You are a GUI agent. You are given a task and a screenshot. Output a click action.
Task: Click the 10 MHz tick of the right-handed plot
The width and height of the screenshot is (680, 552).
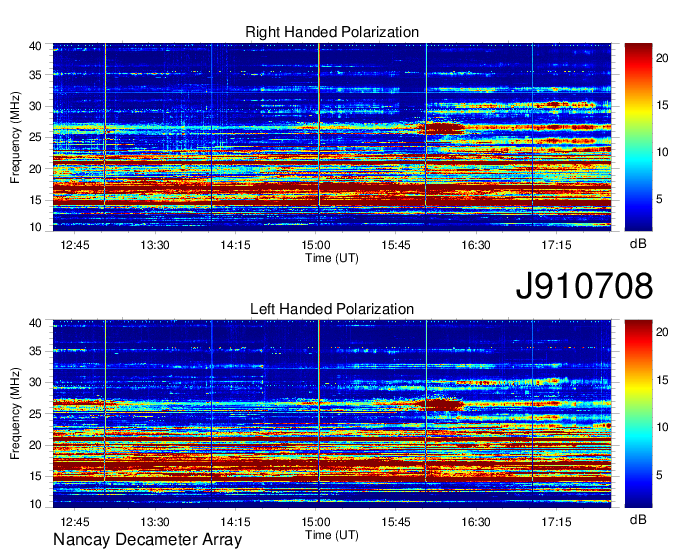(35, 226)
